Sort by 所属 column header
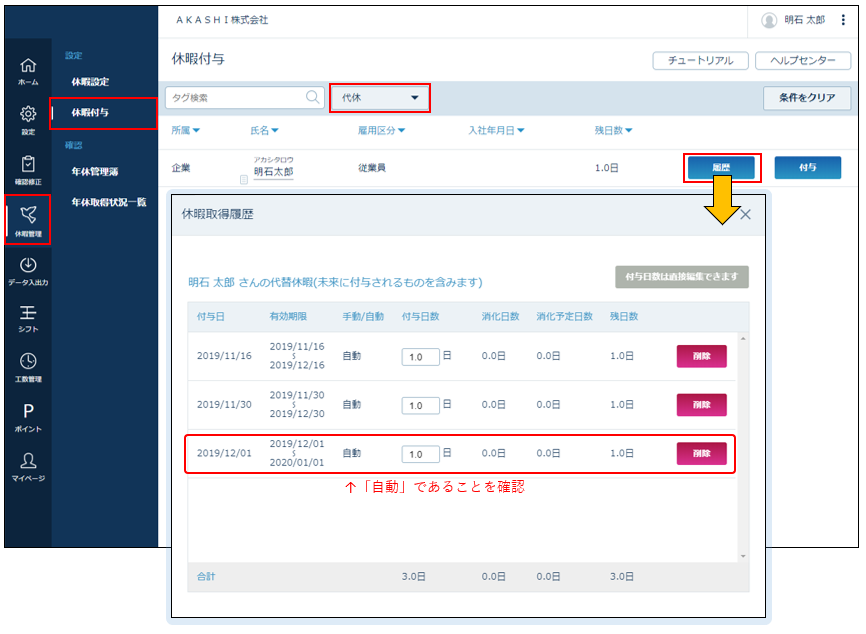The image size is (866, 634). pos(186,130)
